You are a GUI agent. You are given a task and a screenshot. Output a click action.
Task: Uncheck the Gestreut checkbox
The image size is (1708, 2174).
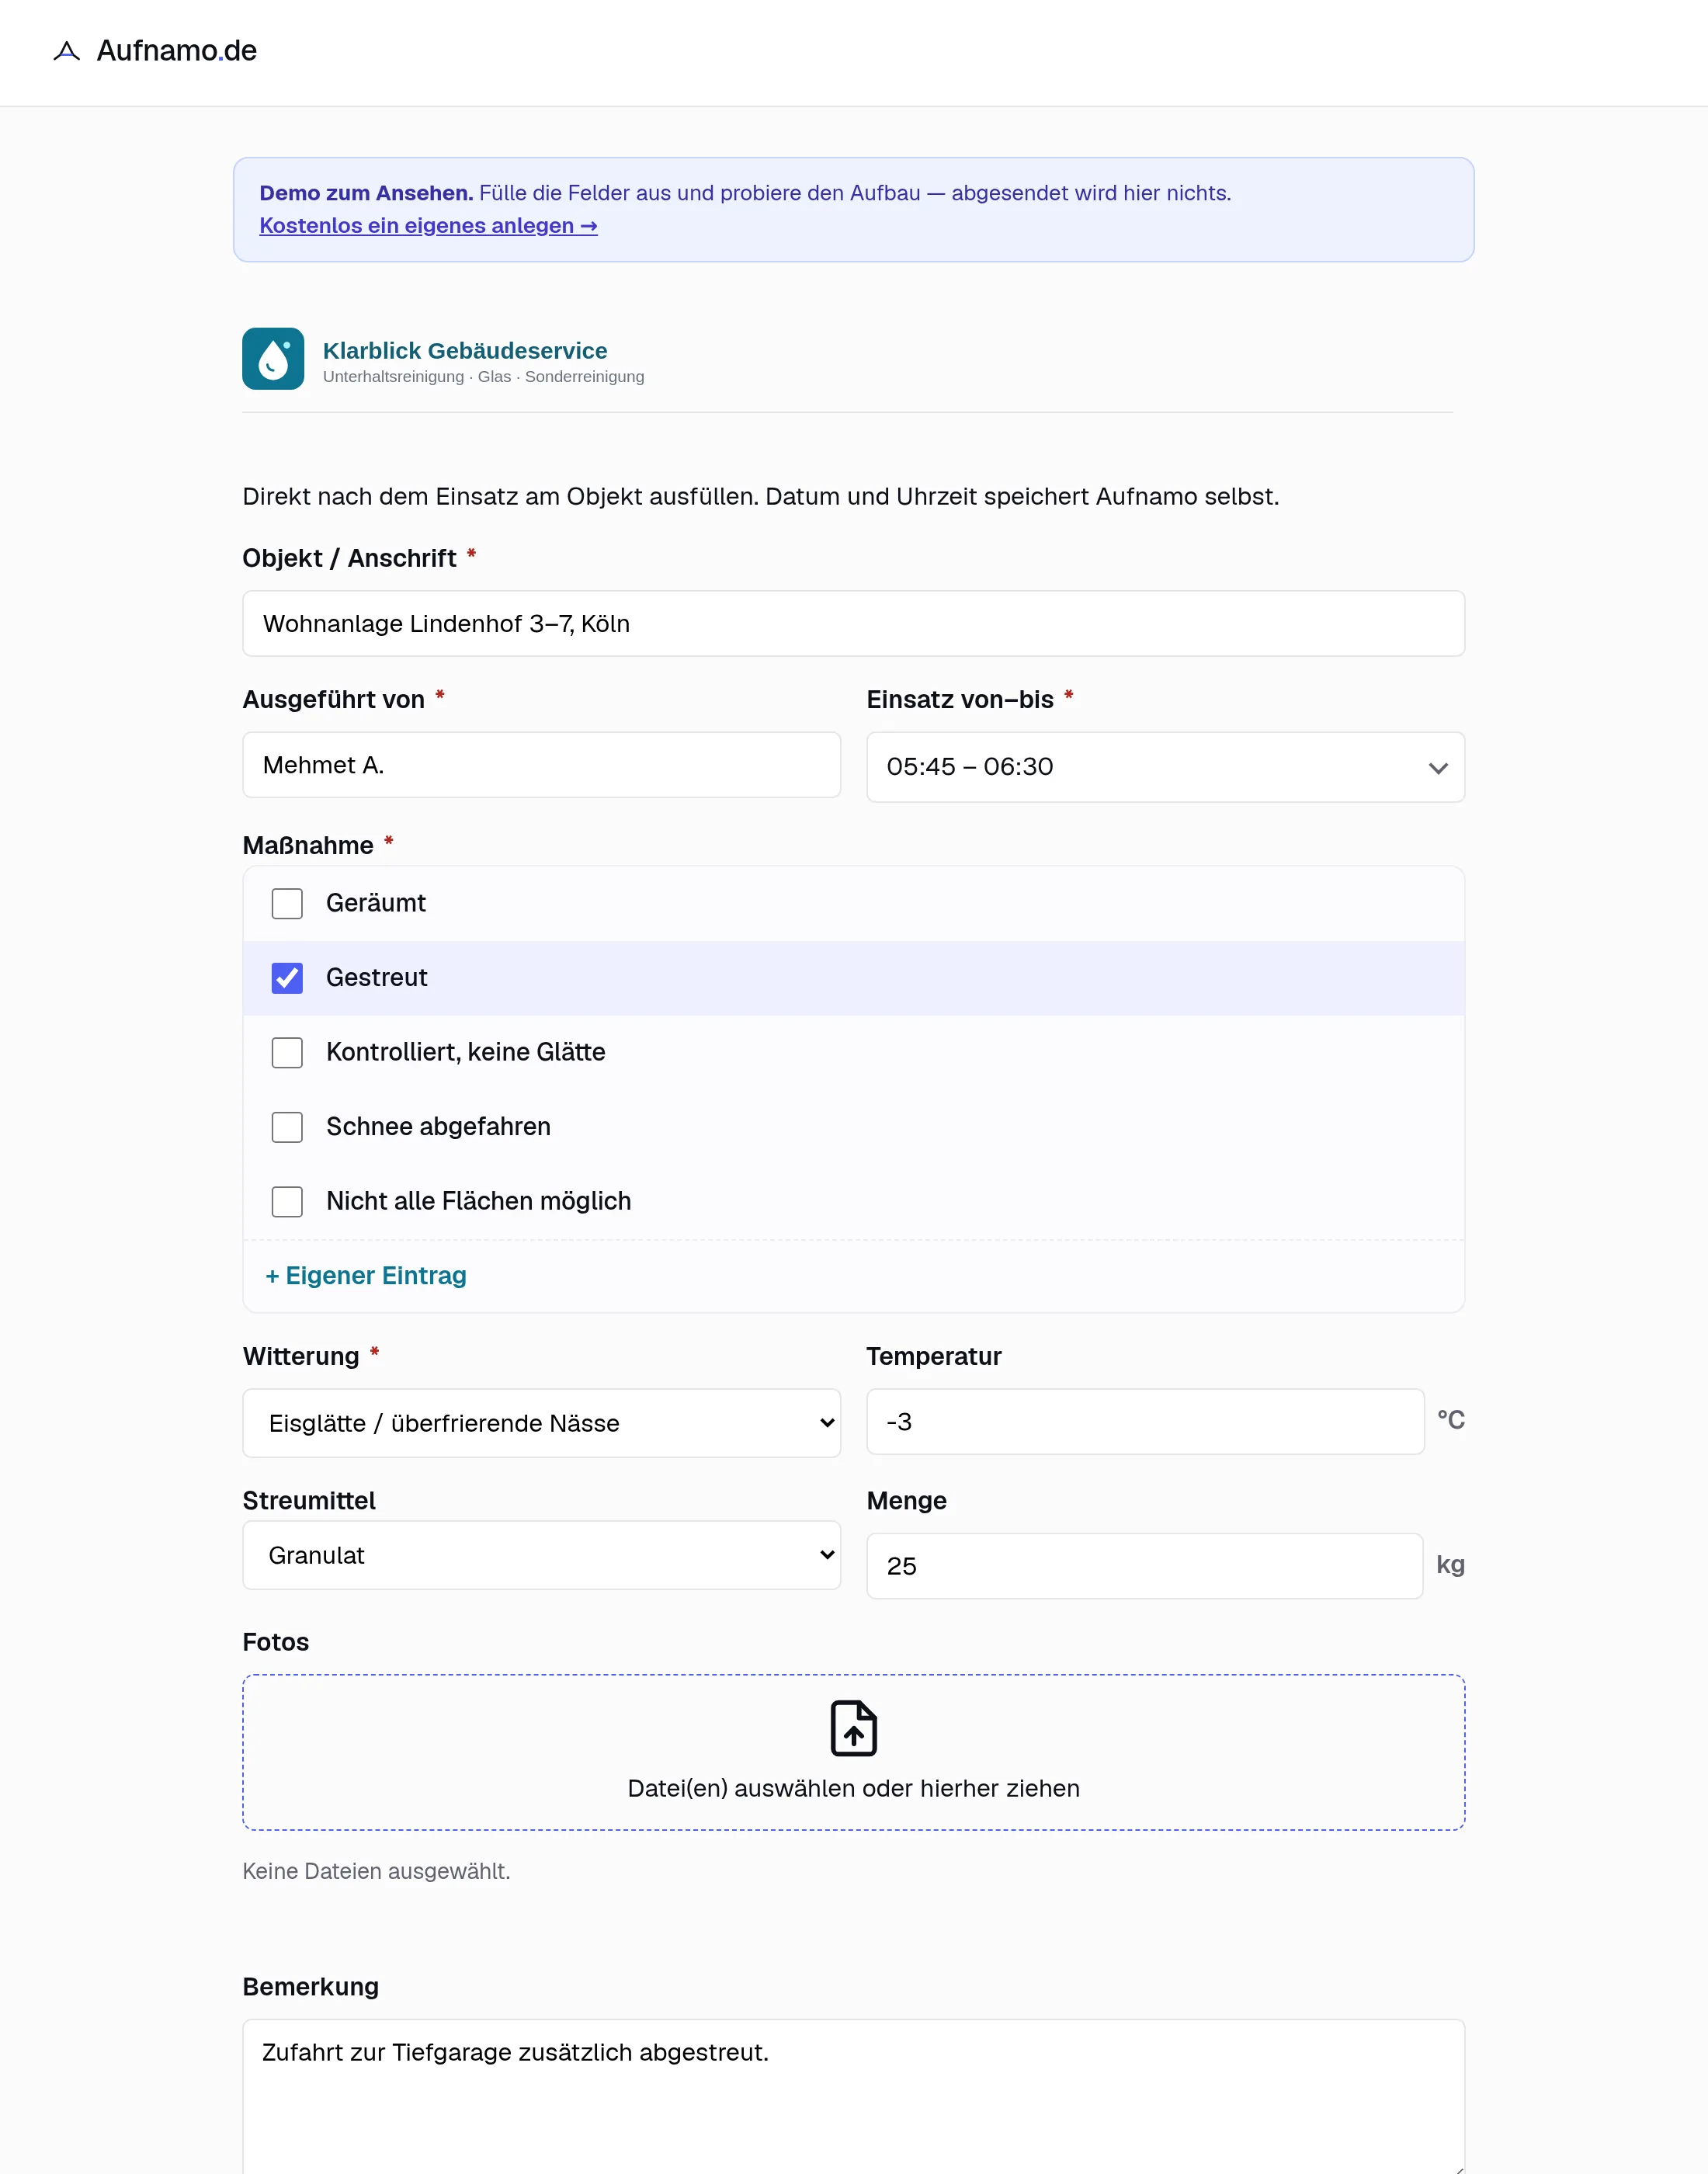pyautogui.click(x=287, y=978)
